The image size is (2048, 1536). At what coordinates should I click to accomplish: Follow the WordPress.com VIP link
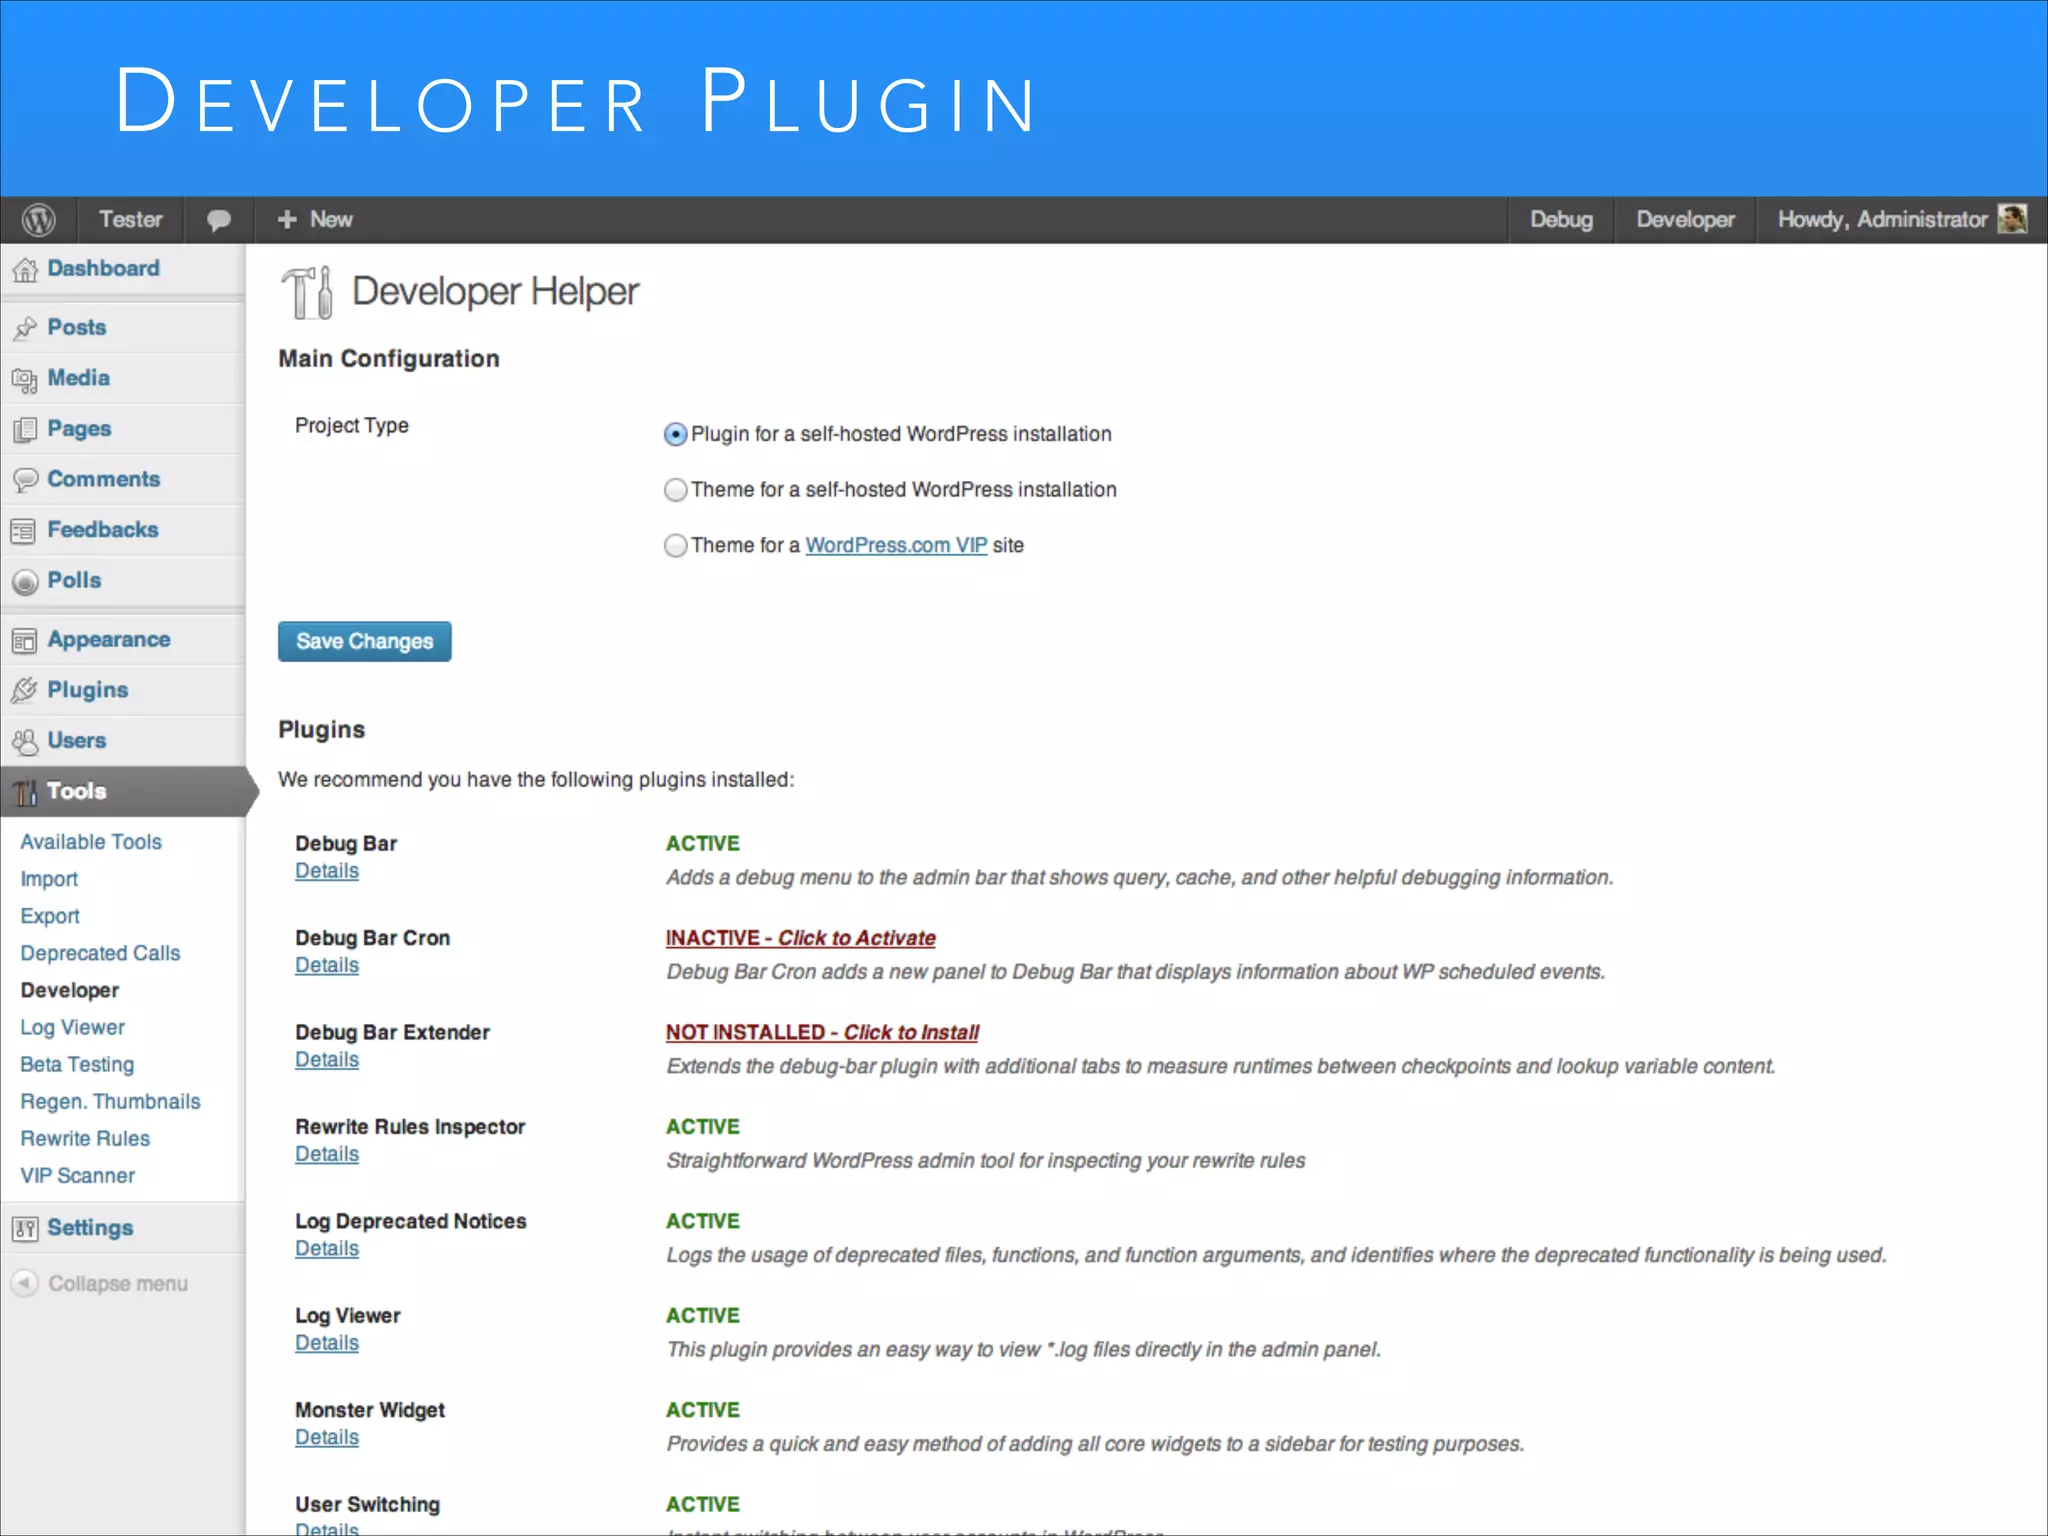[x=896, y=545]
